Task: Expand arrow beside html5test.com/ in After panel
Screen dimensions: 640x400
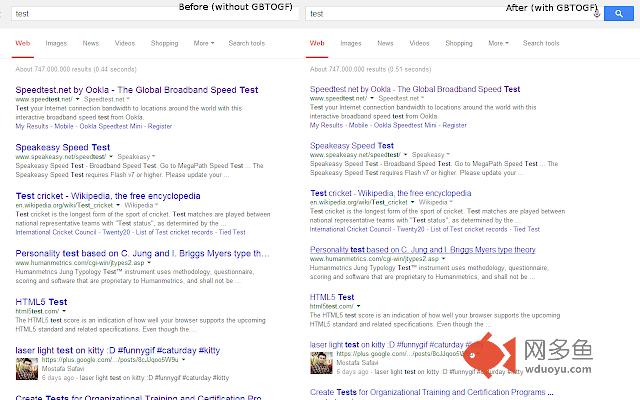Action: (x=358, y=306)
